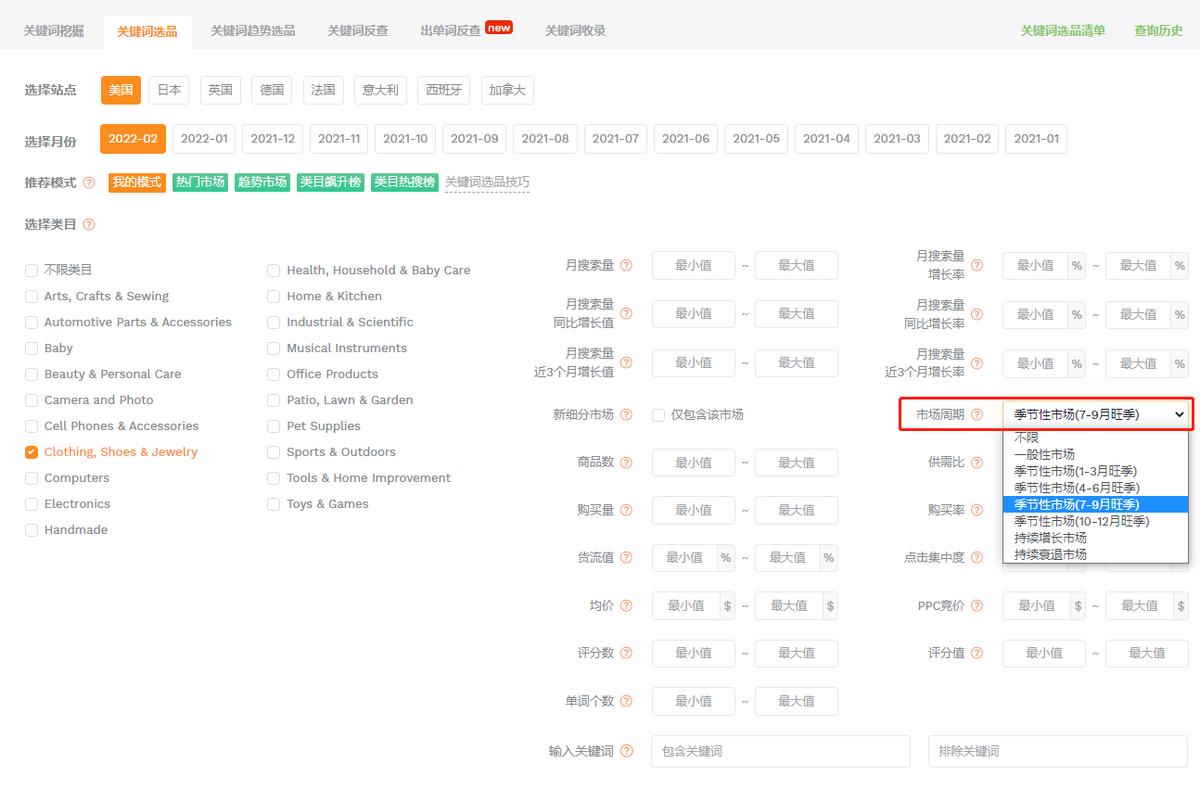Viewport: 1200px width, 786px height.
Task: Uncheck Clothing, Shoes & Jewelry category
Action: [x=31, y=451]
